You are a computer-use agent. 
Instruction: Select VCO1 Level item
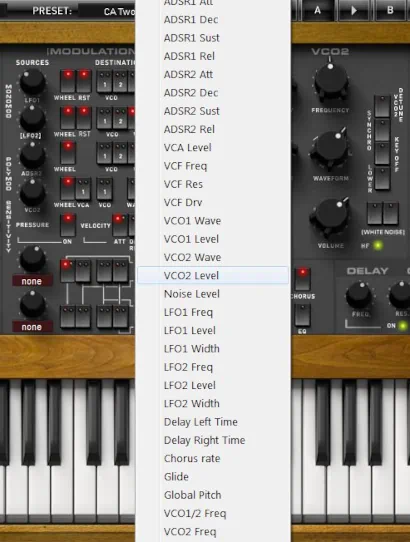[213, 240]
